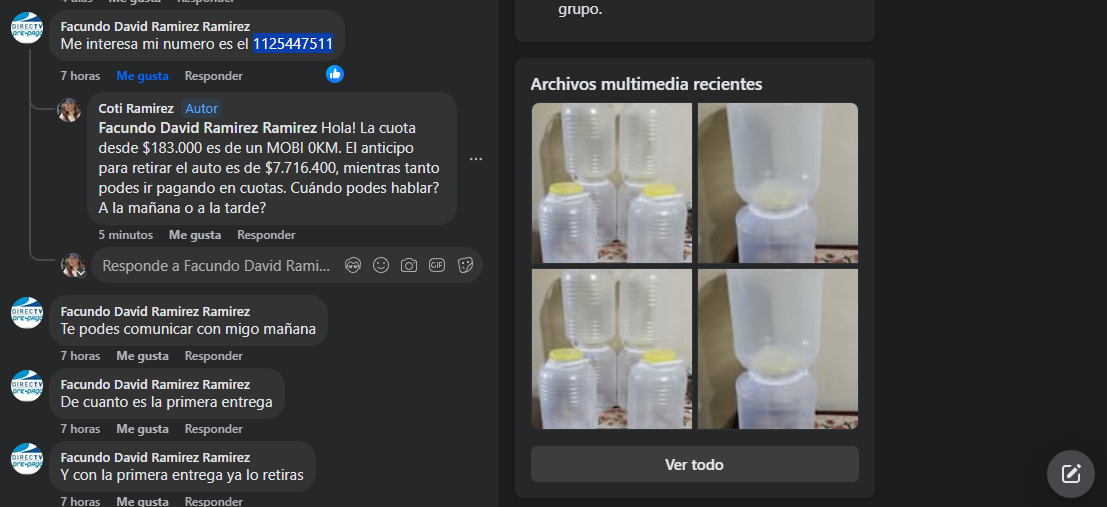Open Facundo's avatar beside 'Te podes comunicar' comment

click(x=27, y=313)
